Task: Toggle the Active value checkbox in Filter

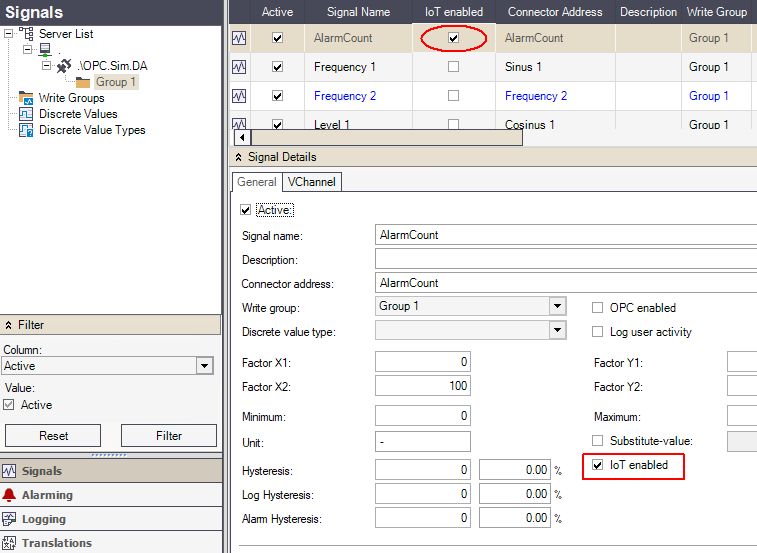Action: [x=9, y=405]
